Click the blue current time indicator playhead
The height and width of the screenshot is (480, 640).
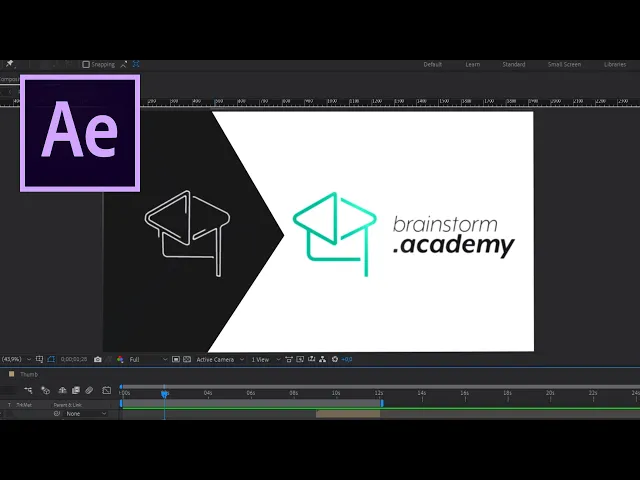[x=164, y=393]
